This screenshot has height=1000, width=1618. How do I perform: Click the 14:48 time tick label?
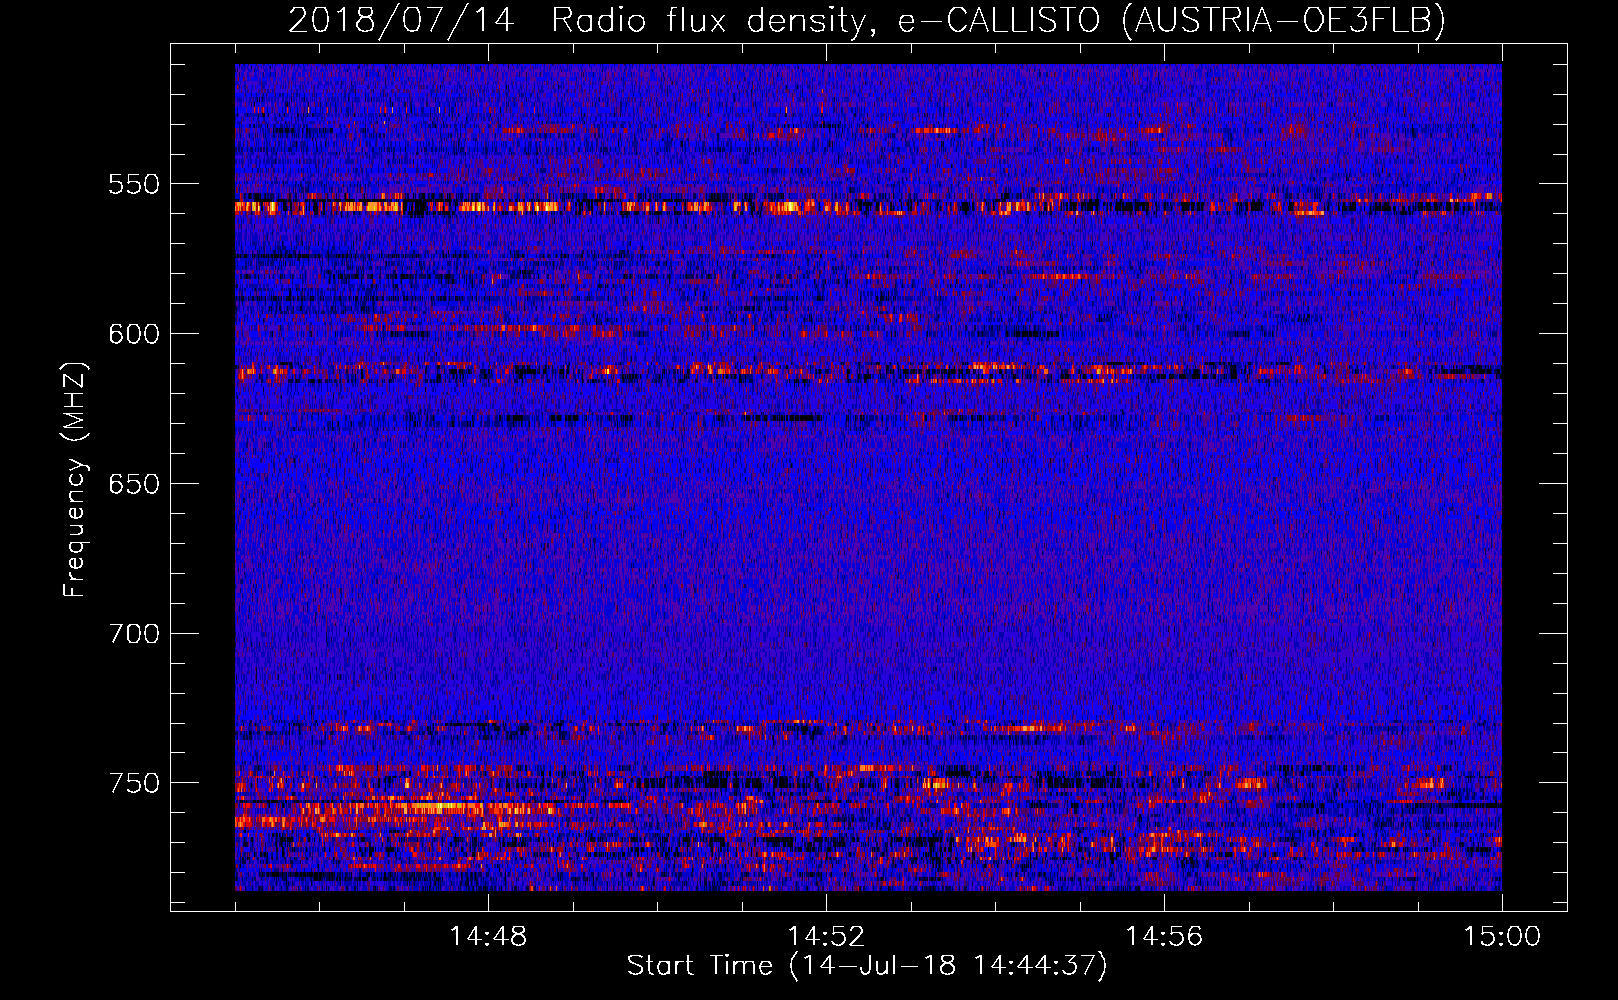click(488, 937)
